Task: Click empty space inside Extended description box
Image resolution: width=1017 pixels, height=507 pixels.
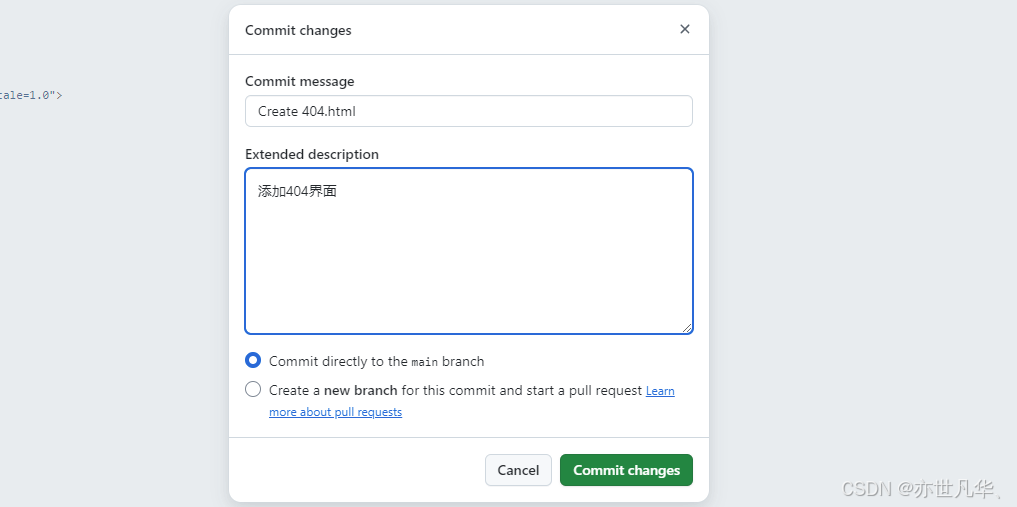Action: [468, 270]
